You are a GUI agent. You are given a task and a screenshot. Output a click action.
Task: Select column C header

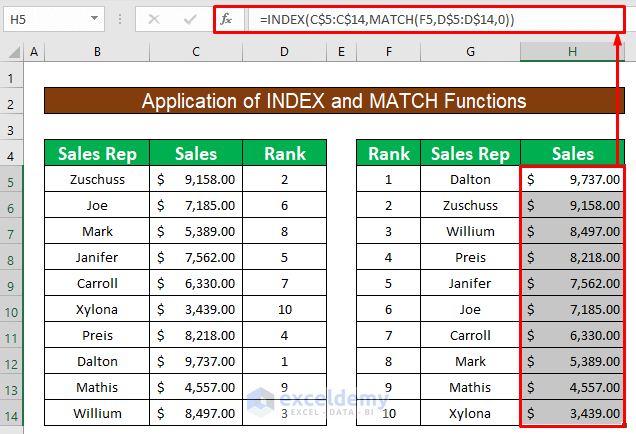pos(196,52)
